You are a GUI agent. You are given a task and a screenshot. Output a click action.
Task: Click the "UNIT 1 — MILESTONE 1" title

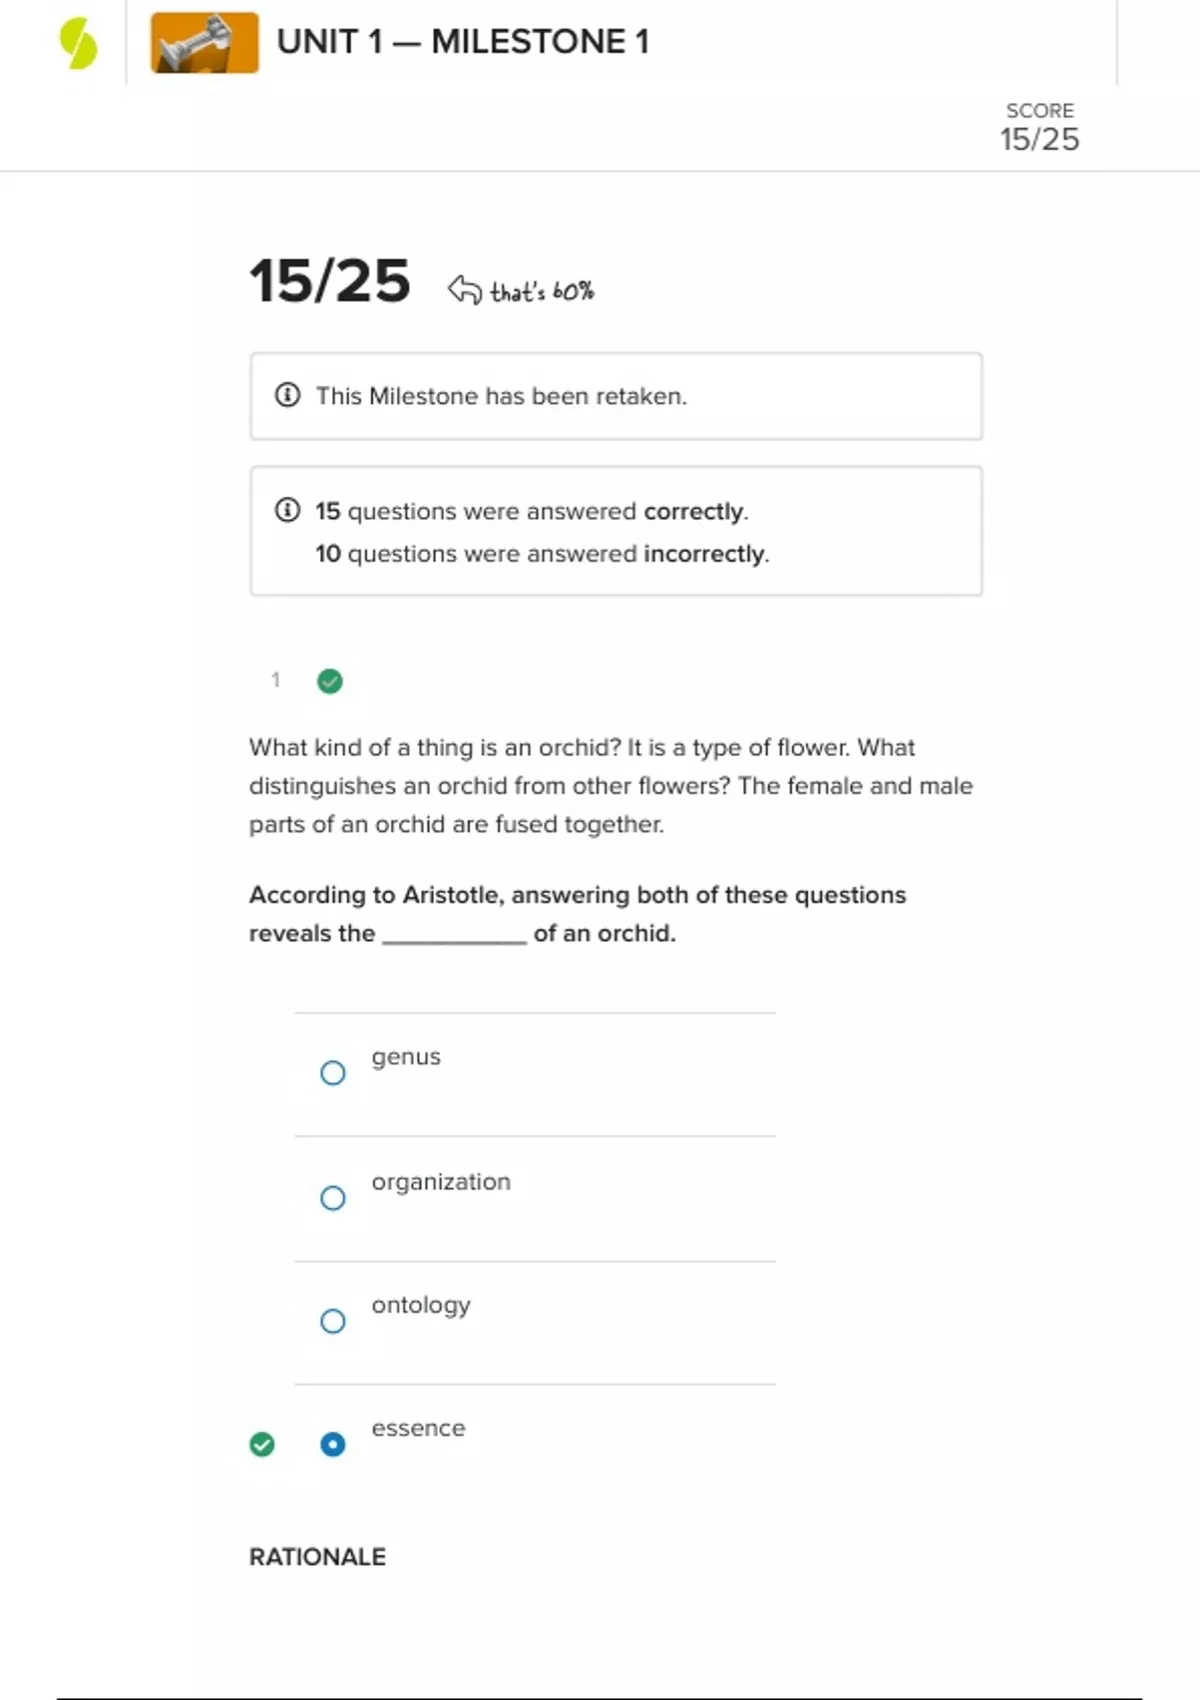click(x=463, y=42)
